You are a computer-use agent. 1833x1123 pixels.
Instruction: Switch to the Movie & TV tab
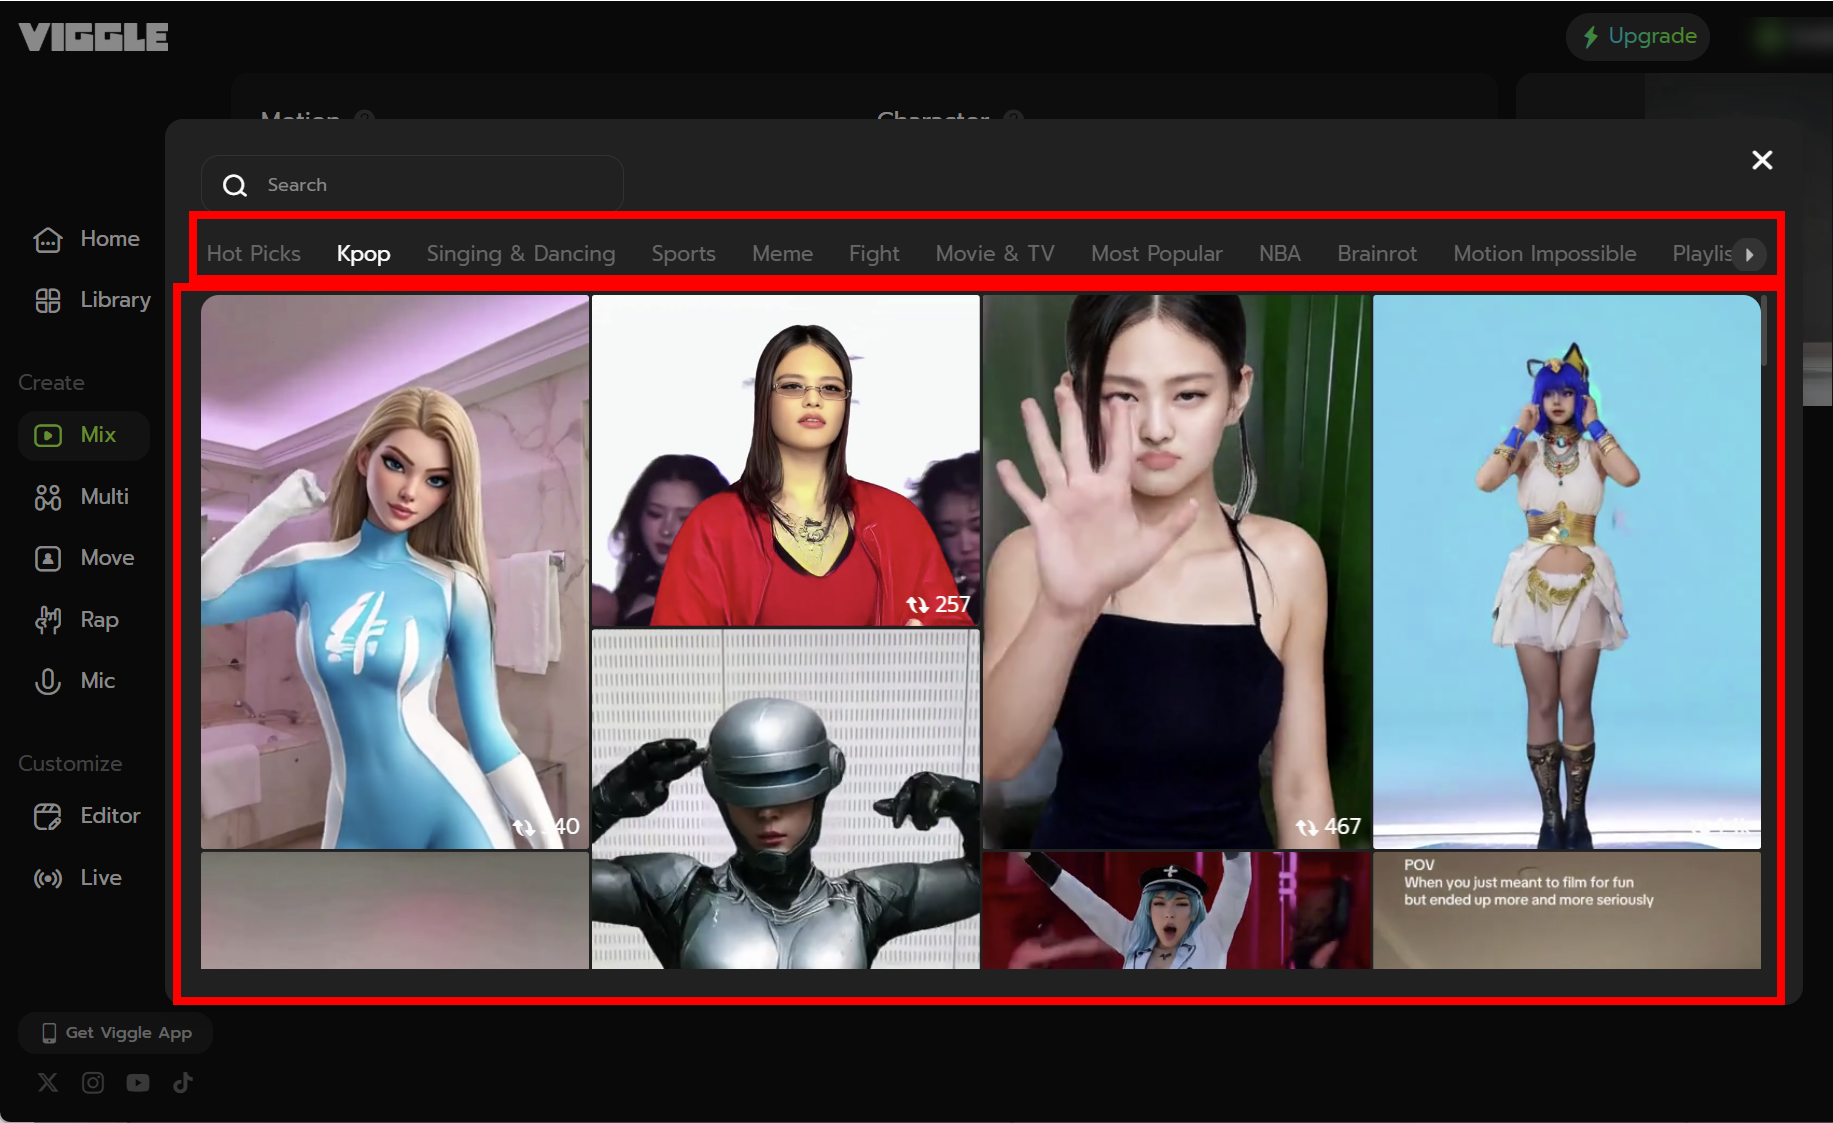click(995, 254)
